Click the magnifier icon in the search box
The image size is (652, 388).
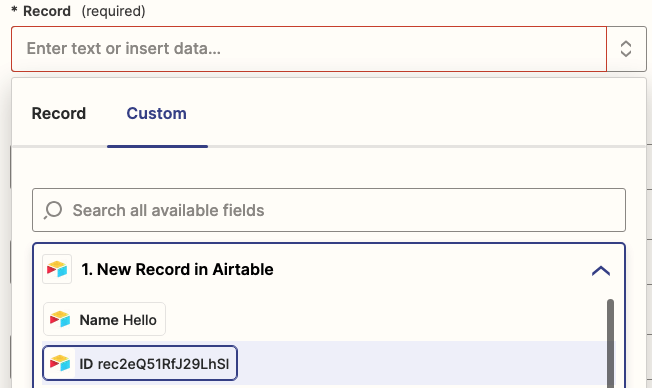53,210
